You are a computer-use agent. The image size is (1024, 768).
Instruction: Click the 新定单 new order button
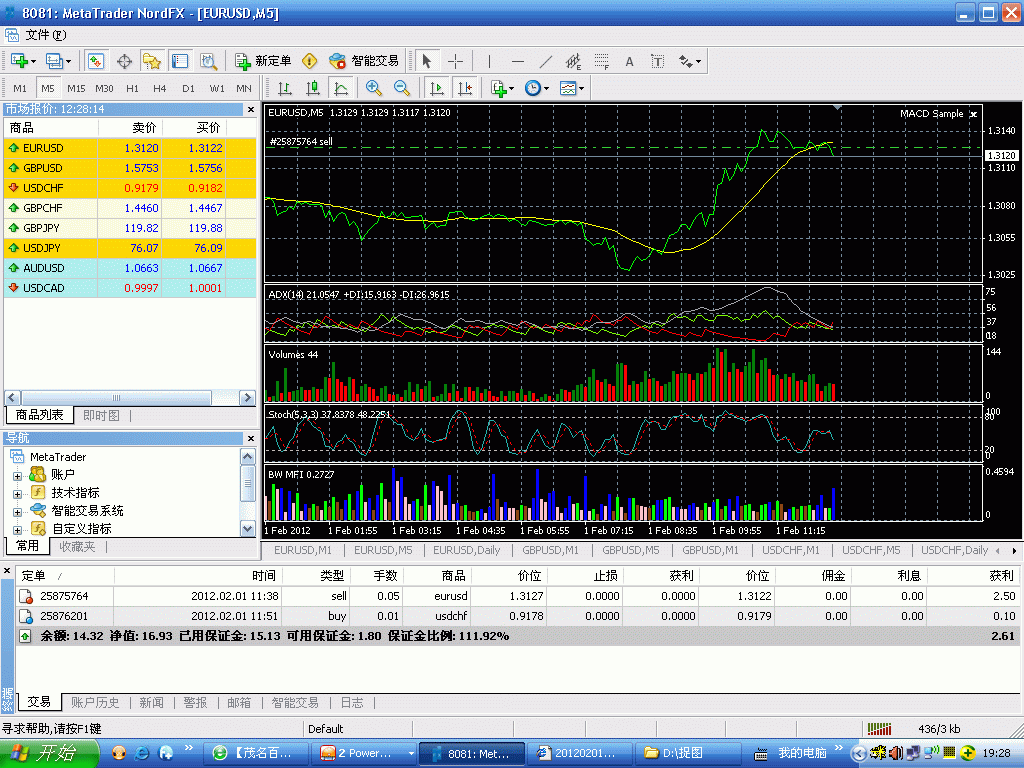(262, 61)
